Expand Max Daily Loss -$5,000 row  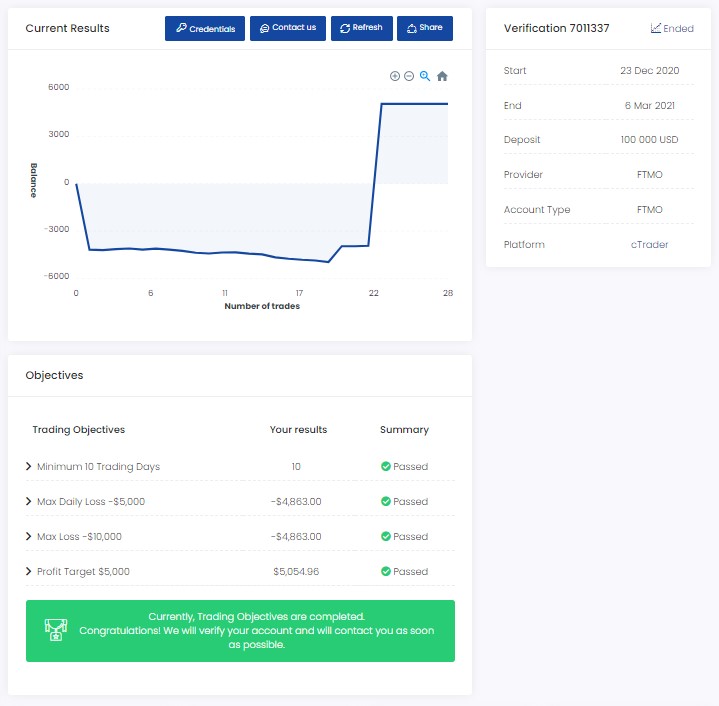pyautogui.click(x=29, y=502)
